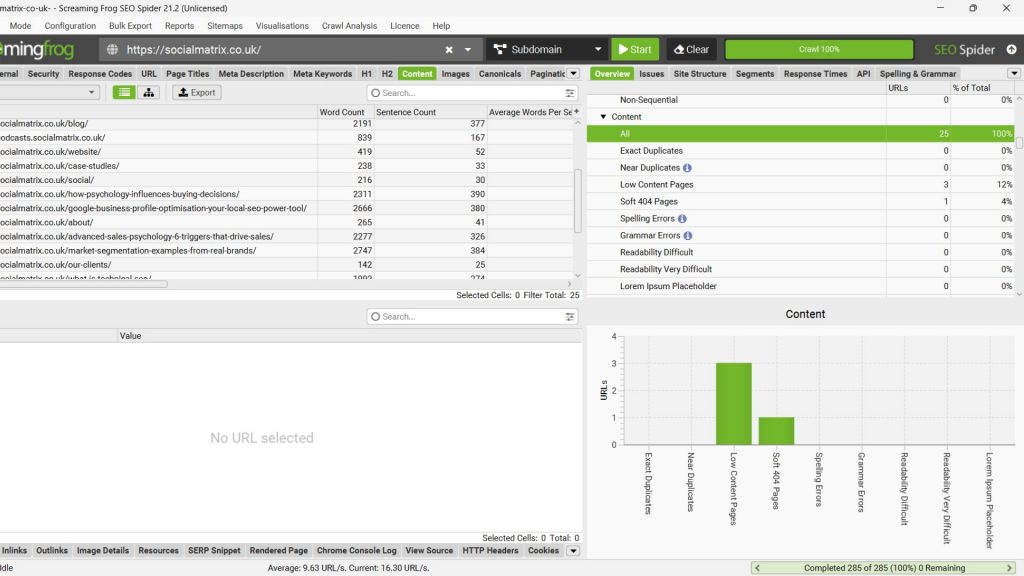Open filter options in upper search box
1024x576 pixels.
pyautogui.click(x=570, y=93)
